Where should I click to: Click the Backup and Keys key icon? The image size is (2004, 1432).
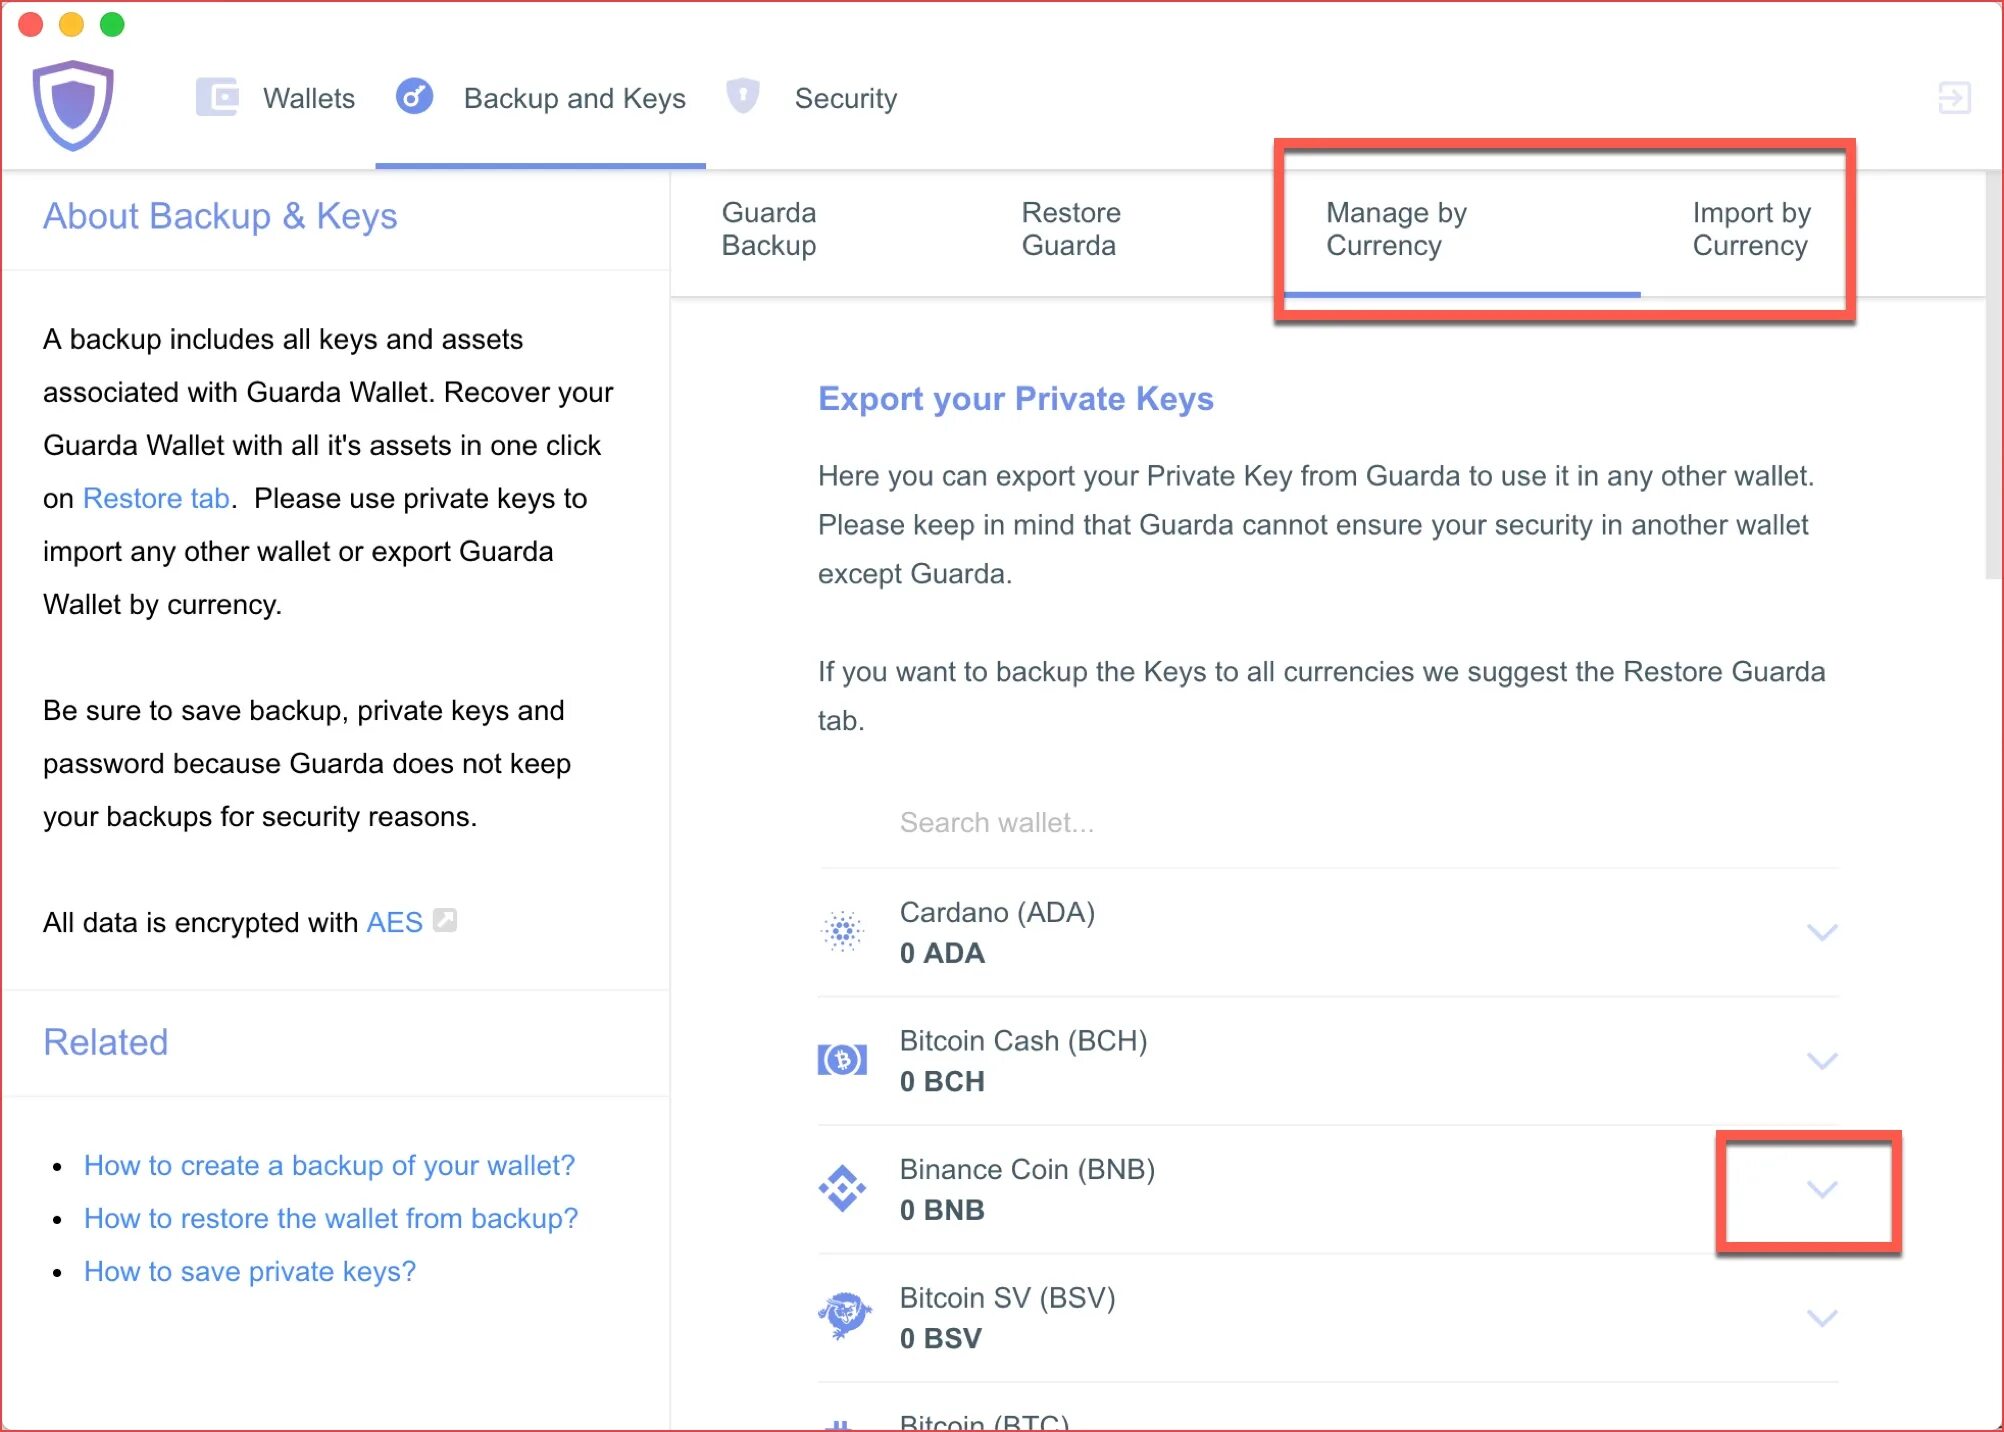(414, 97)
